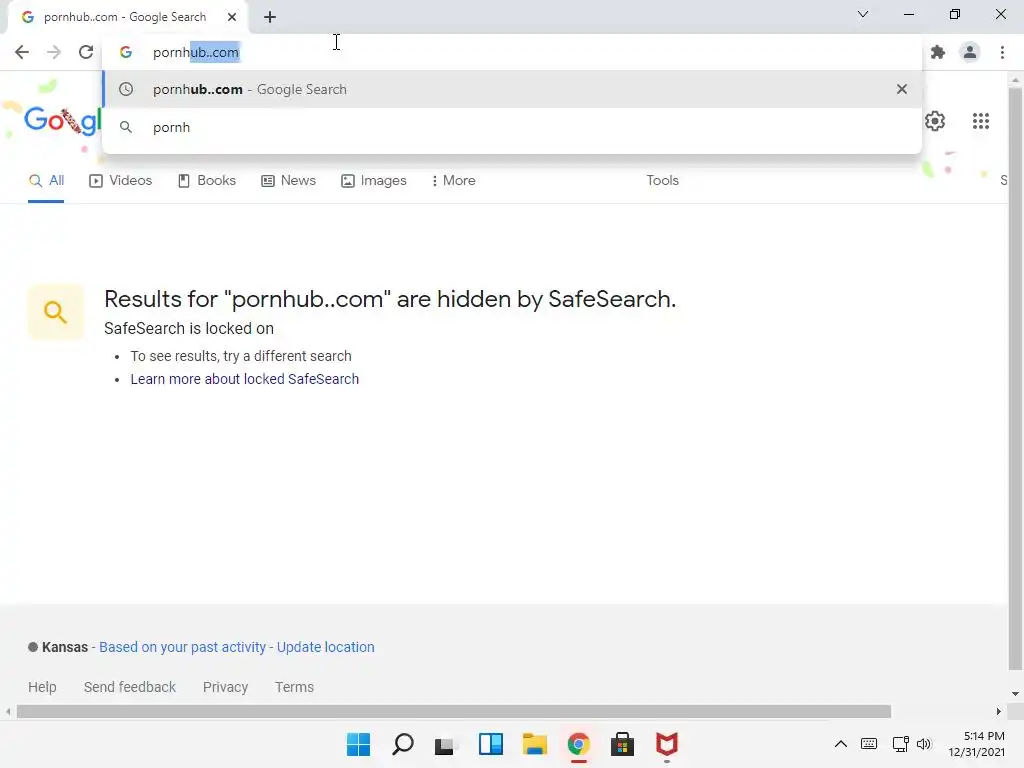1024x768 pixels.
Task: Open the Google apps grid
Action: tap(980, 121)
